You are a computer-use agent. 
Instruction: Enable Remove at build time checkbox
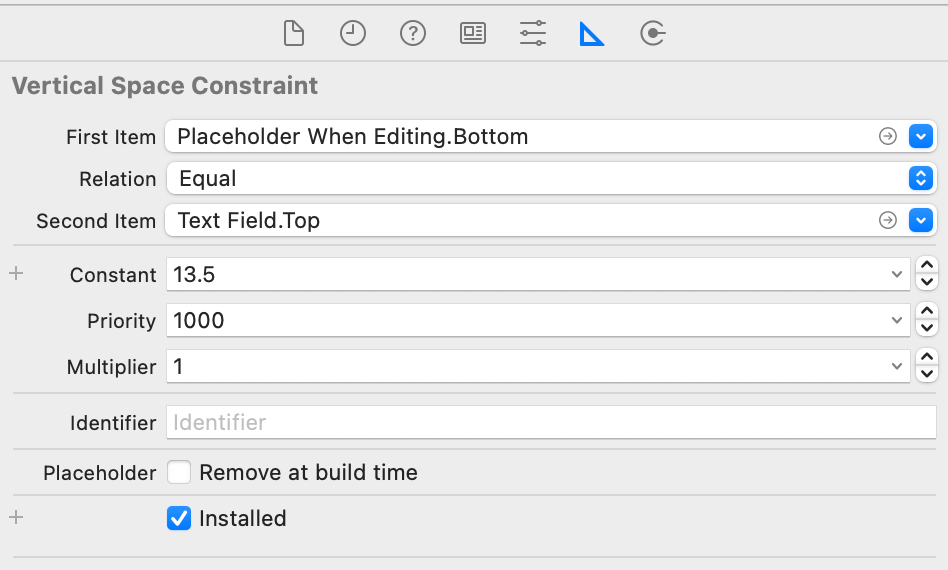(179, 472)
